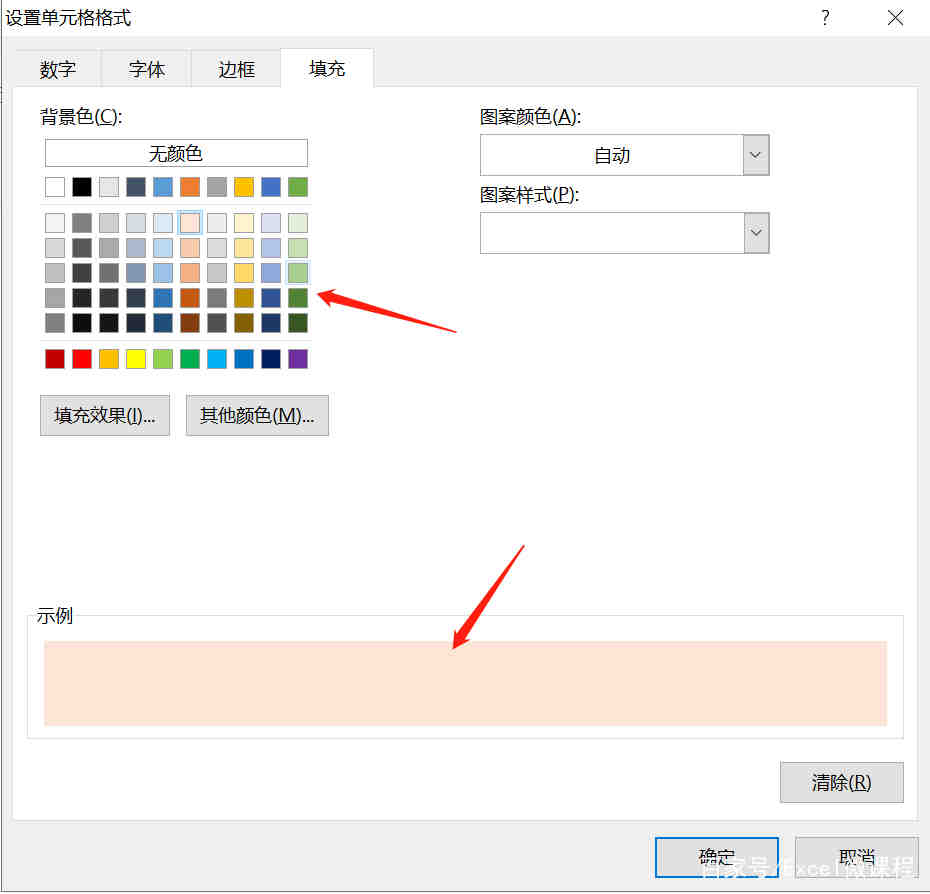Click the 示例 preview area
The image size is (930, 894).
(x=466, y=683)
